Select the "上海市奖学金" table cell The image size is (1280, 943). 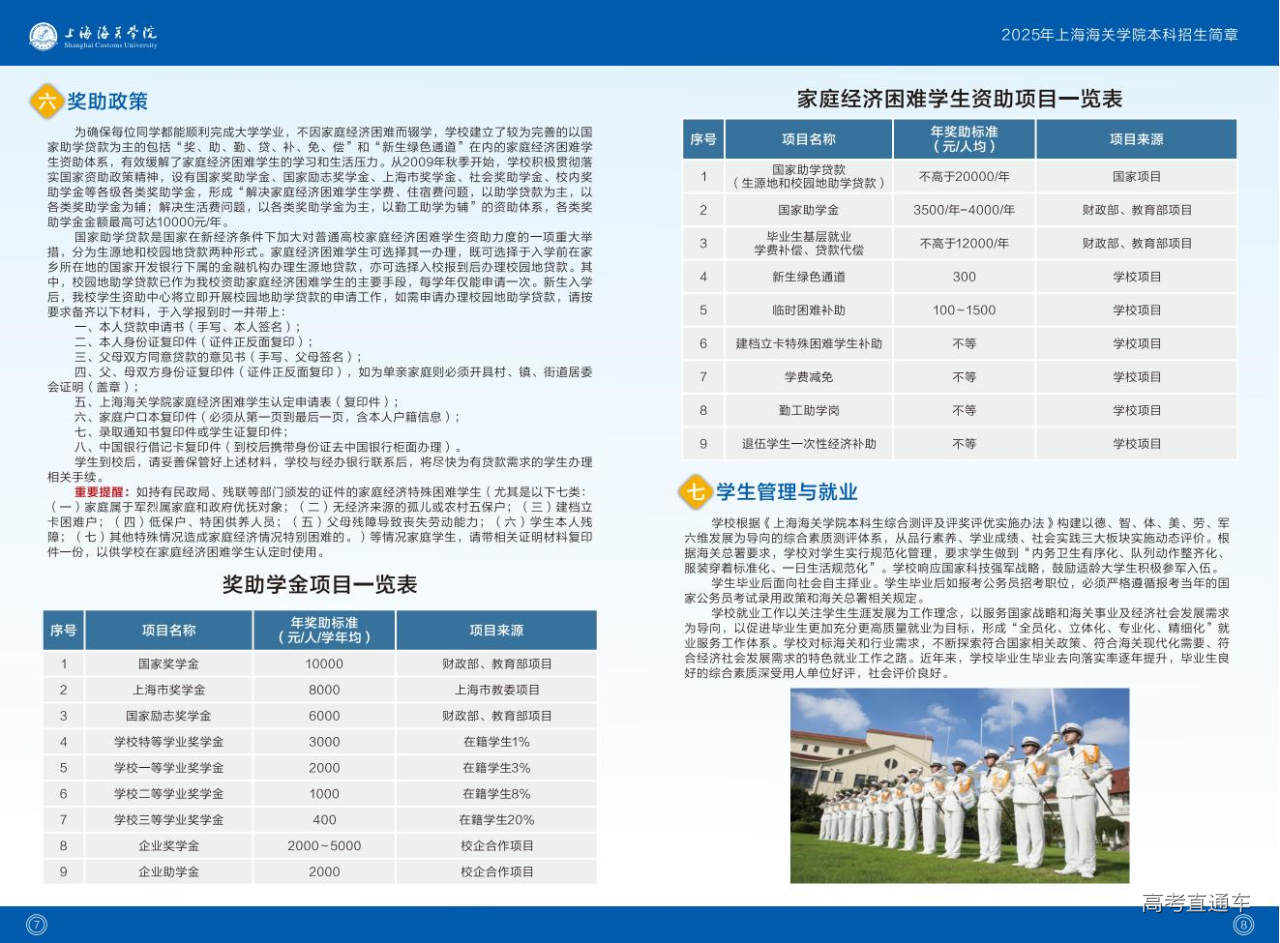pos(168,690)
